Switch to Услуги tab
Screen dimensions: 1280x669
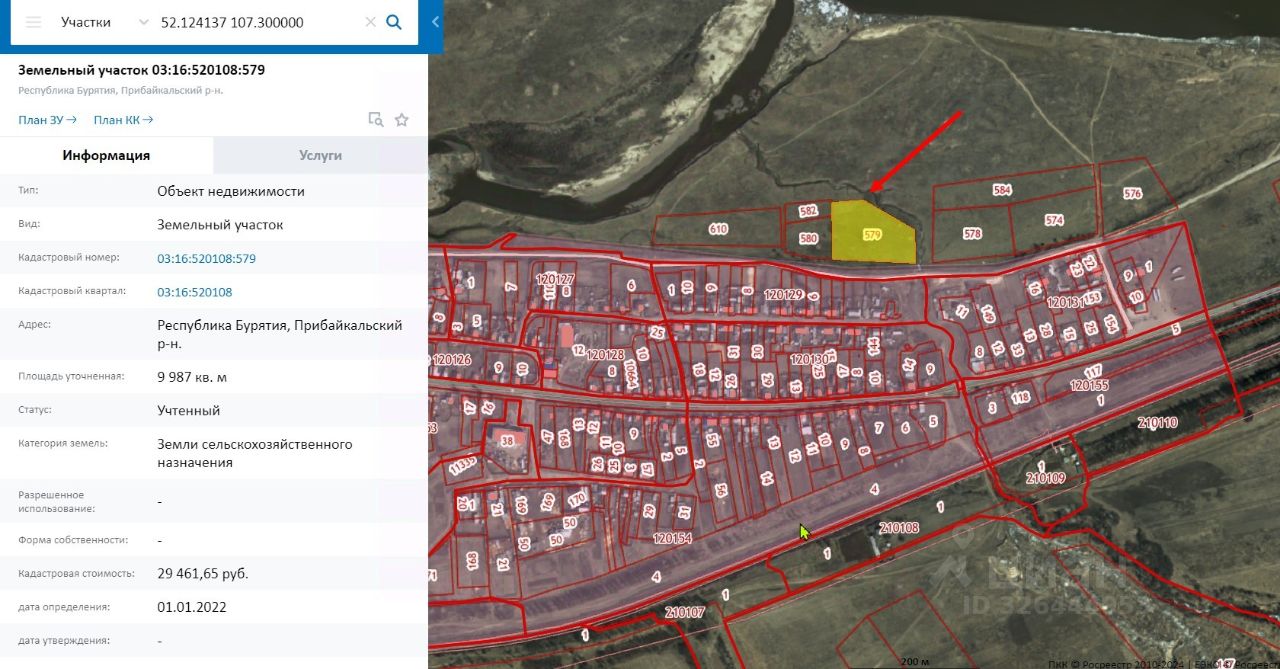[320, 155]
